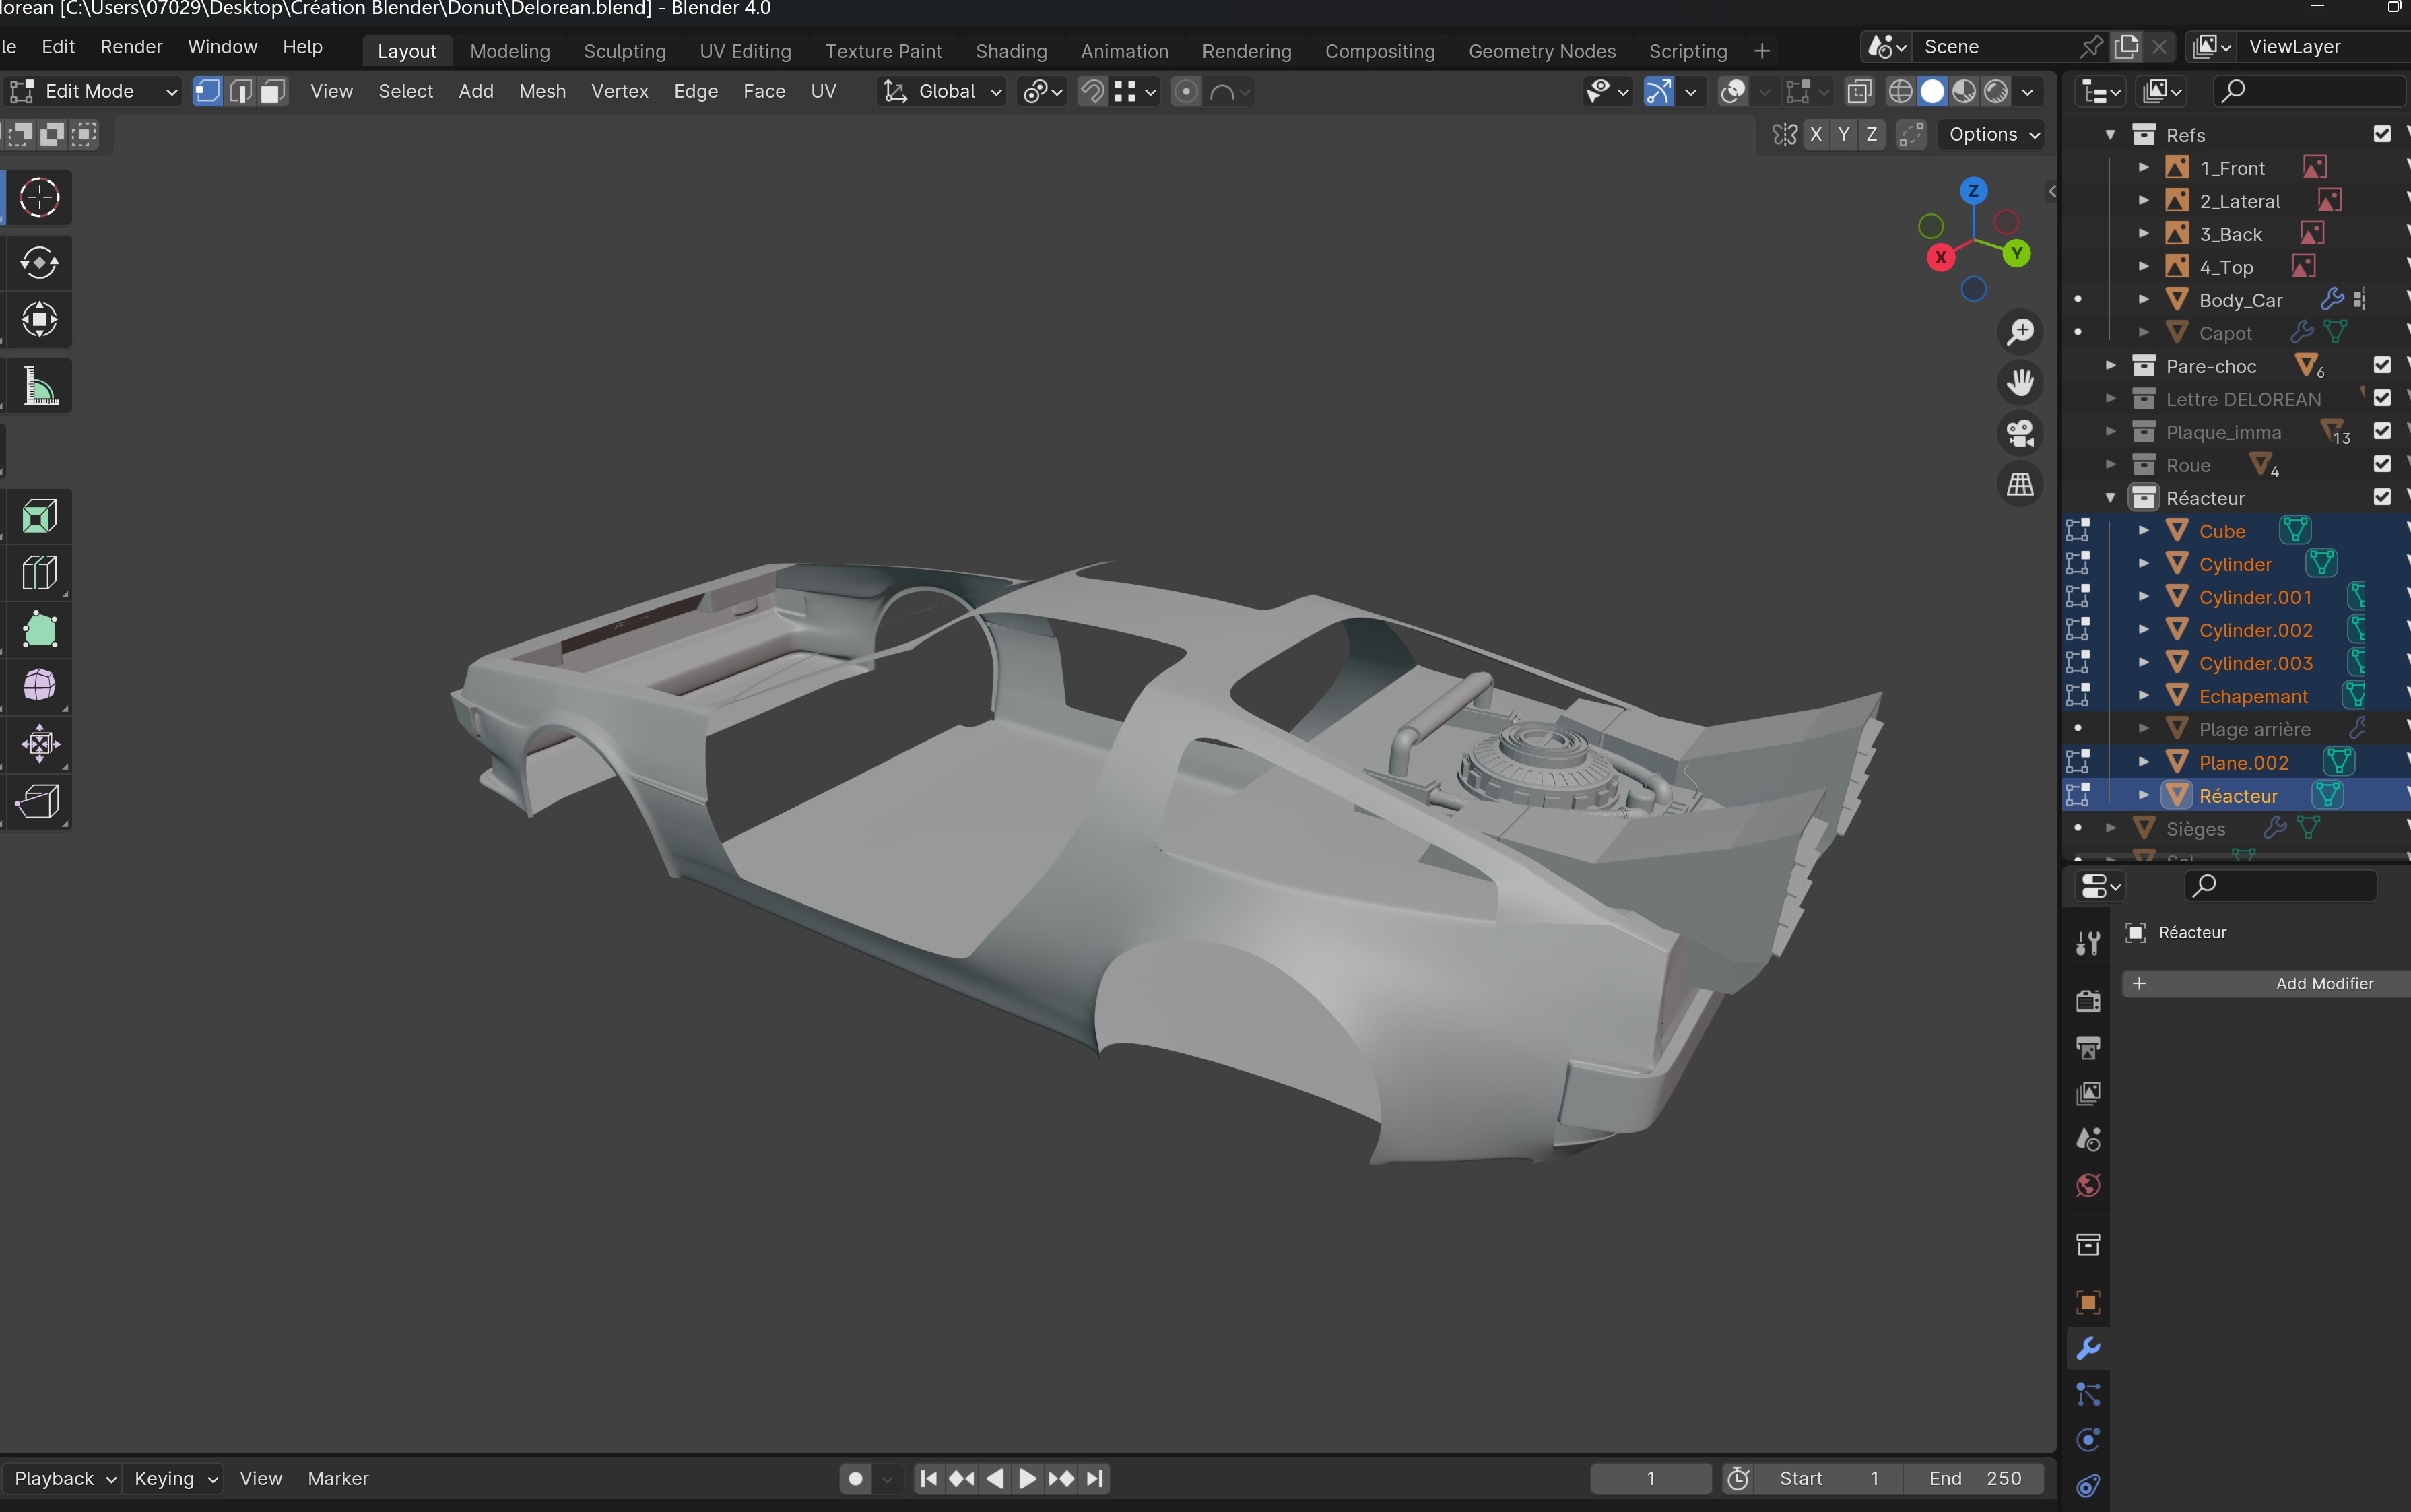2411x1512 pixels.
Task: Open the Scene properties tab
Action: pos(2088,1139)
